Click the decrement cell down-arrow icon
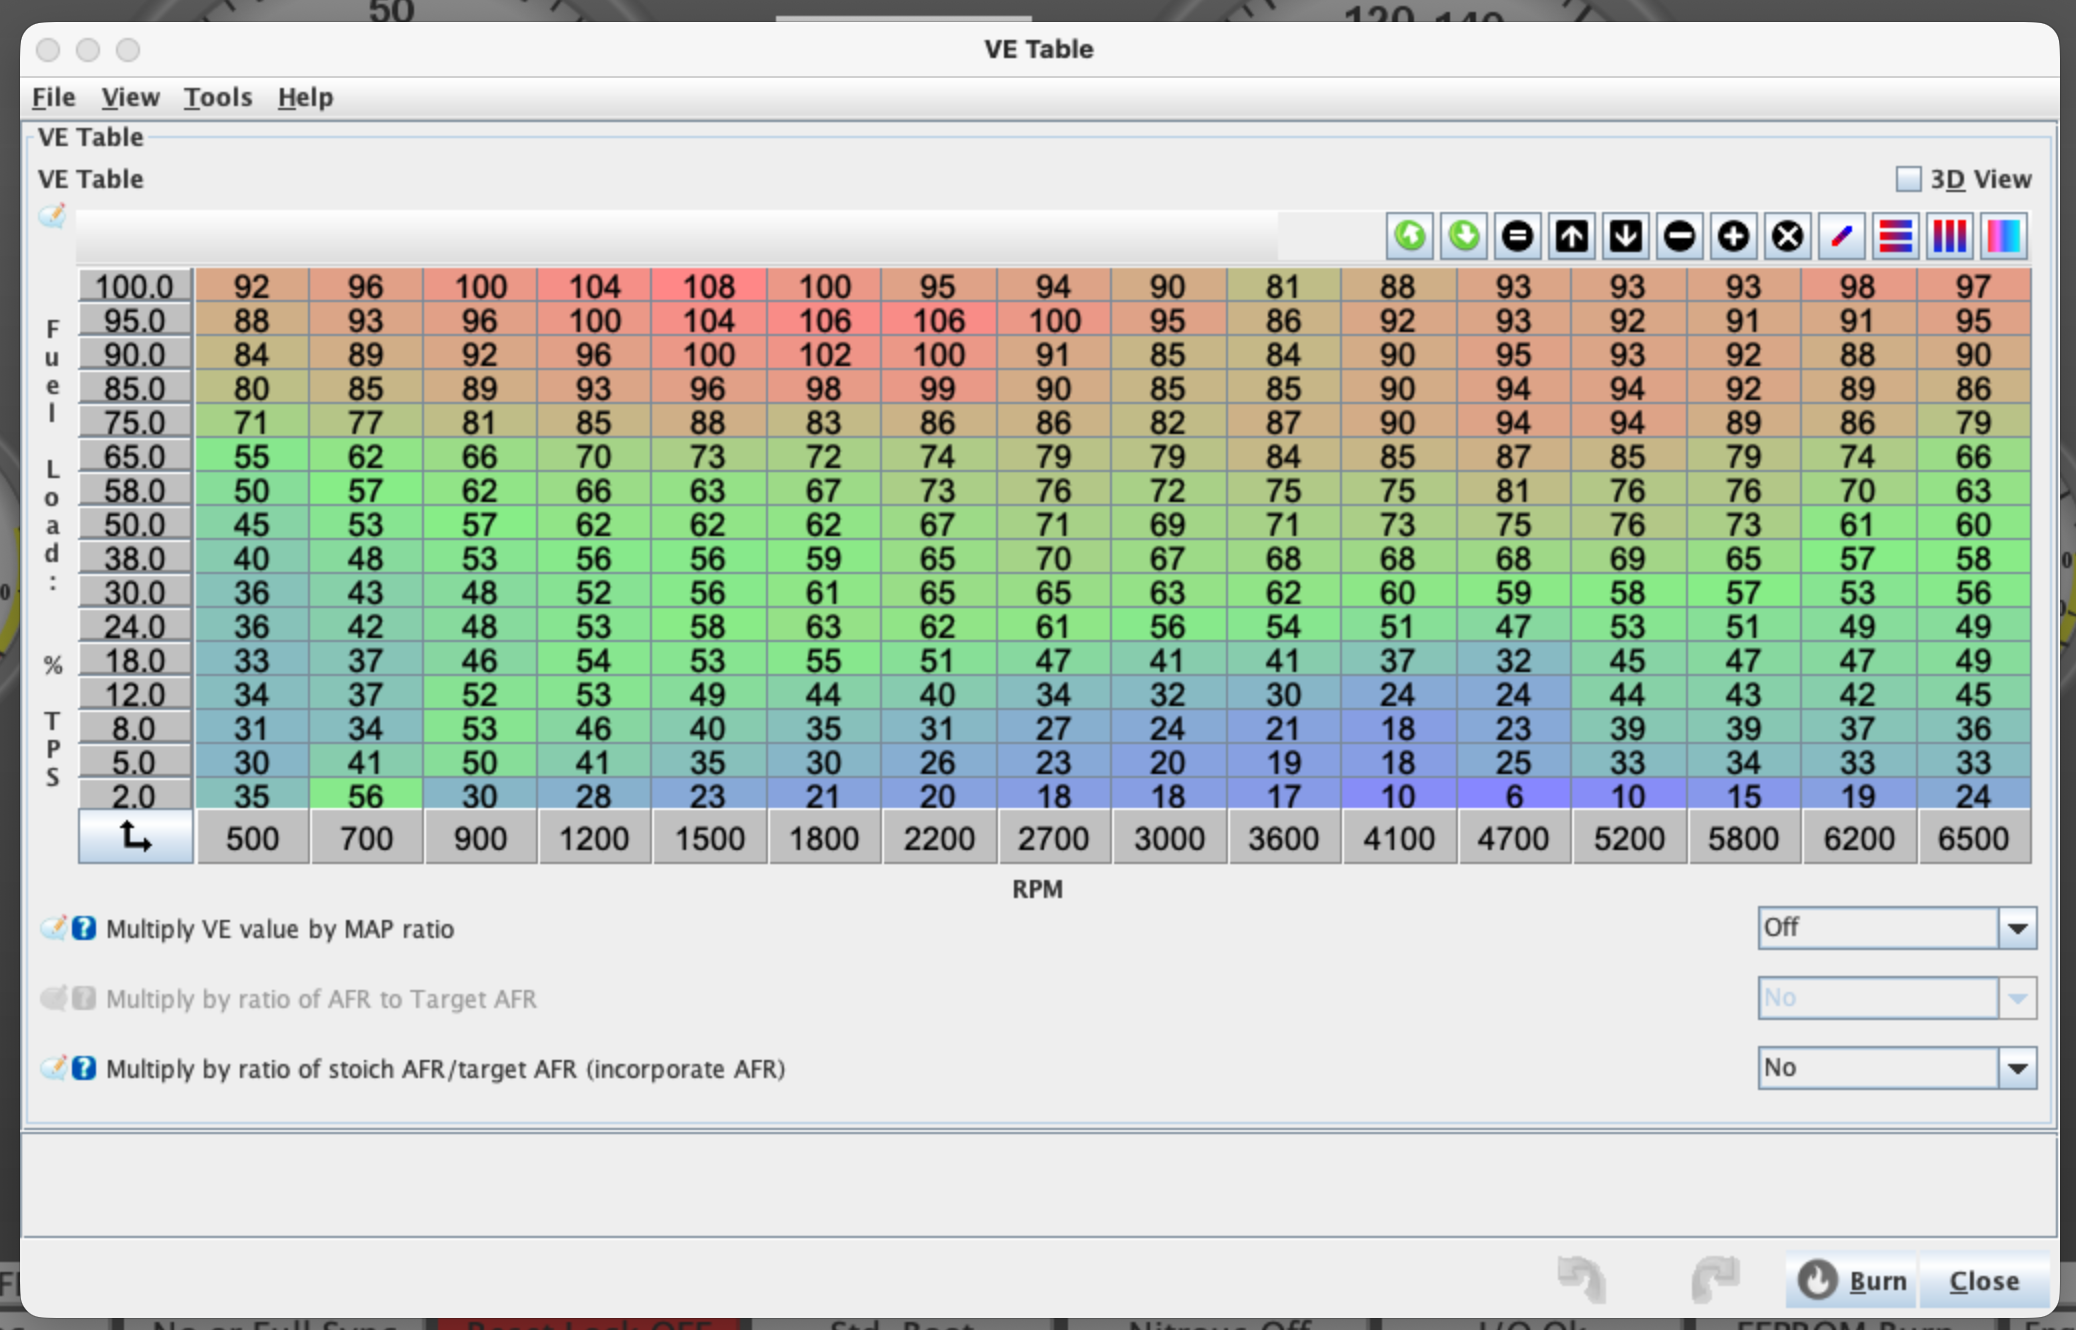The width and height of the screenshot is (2076, 1330). [x=1625, y=236]
